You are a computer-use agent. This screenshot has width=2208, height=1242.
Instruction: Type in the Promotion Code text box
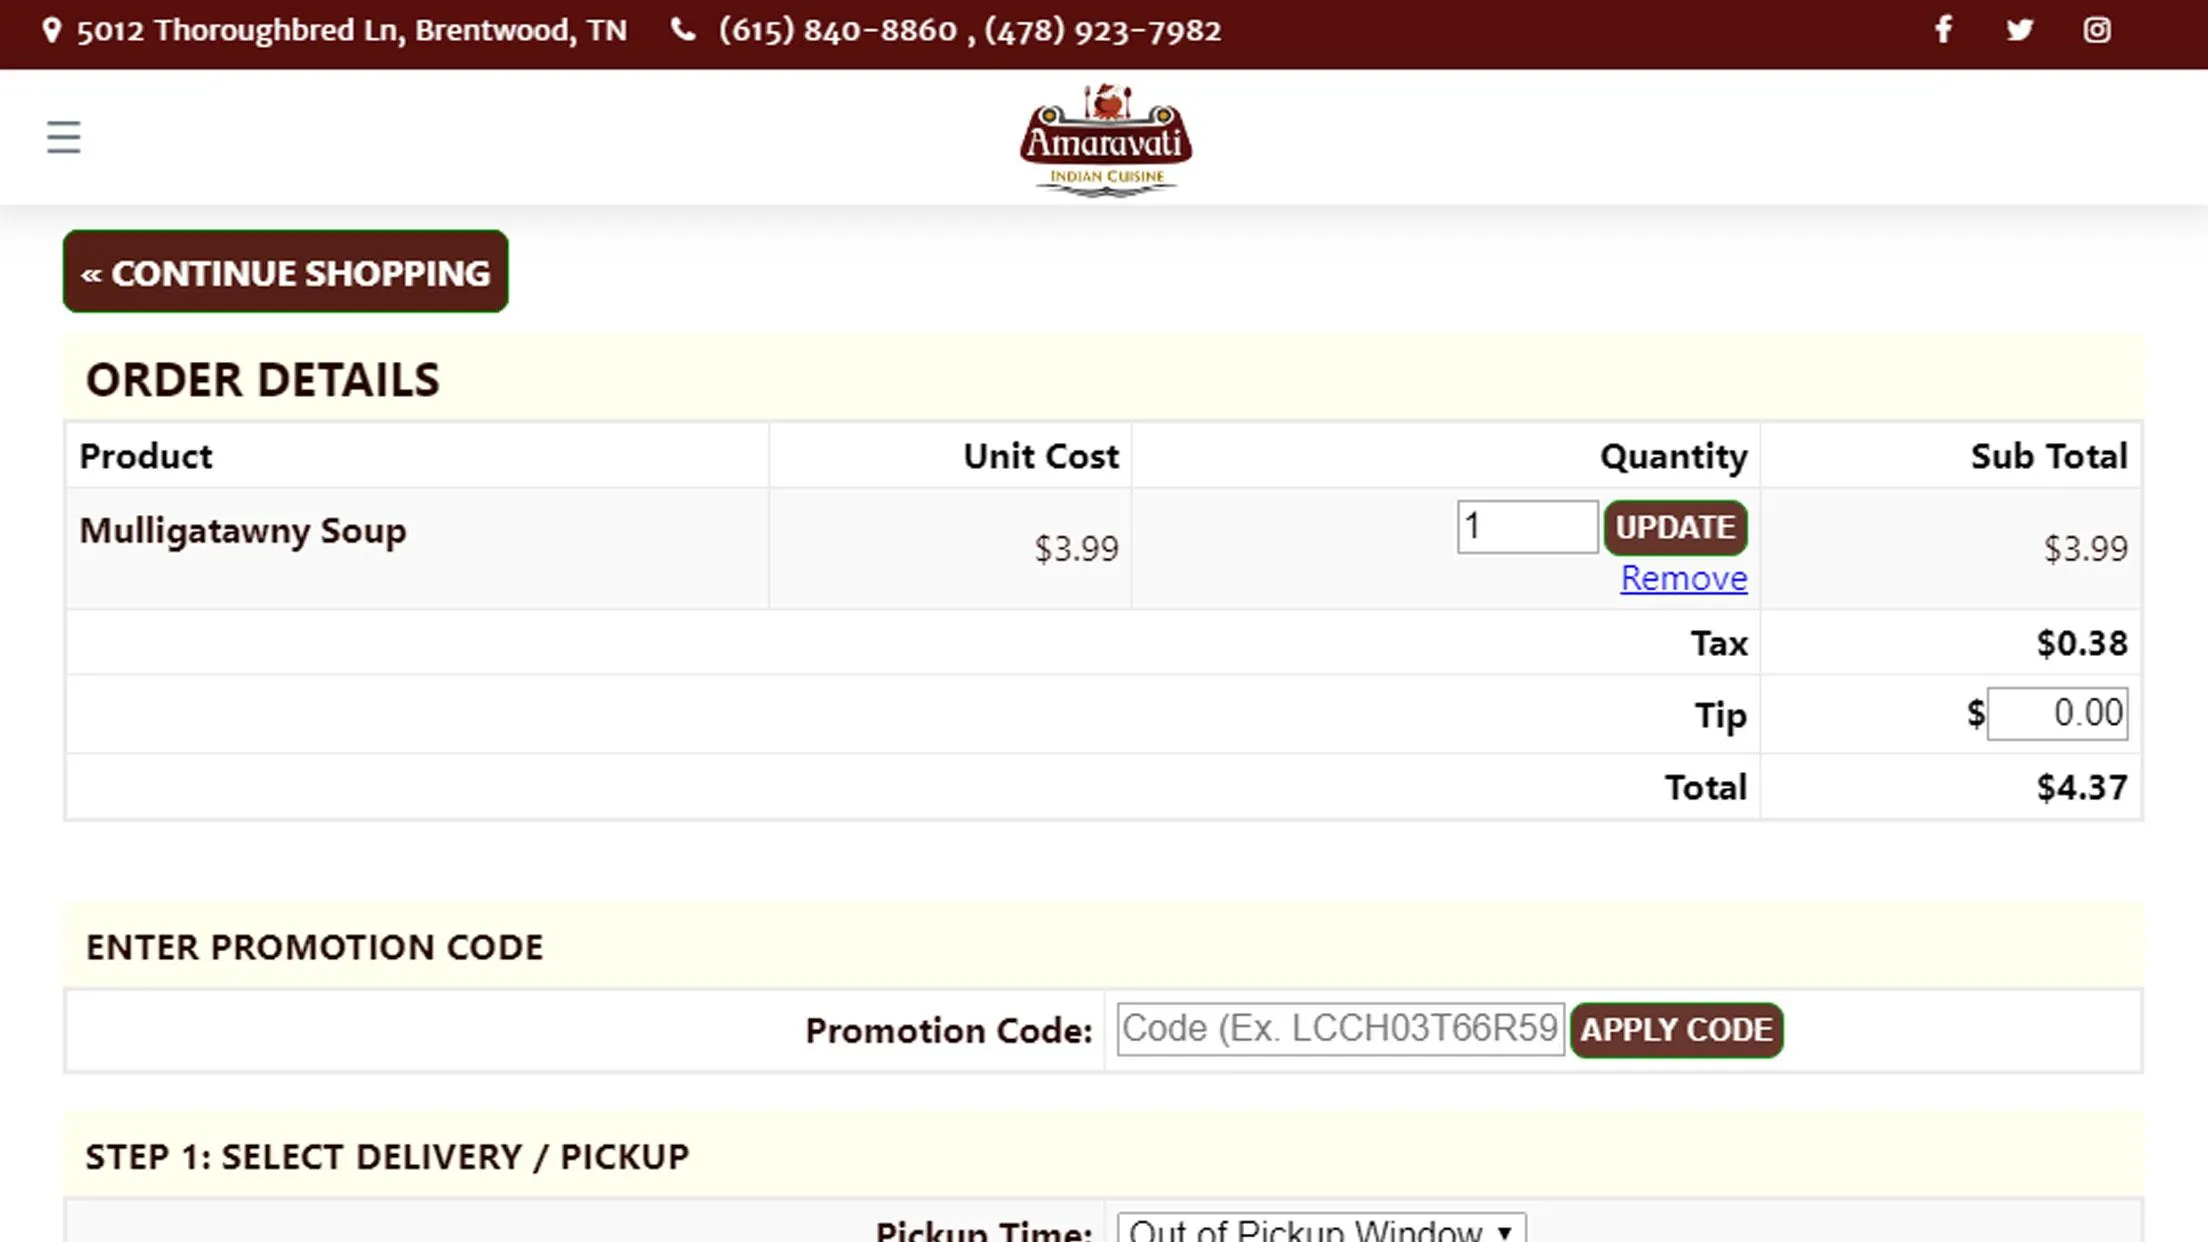1341,1030
